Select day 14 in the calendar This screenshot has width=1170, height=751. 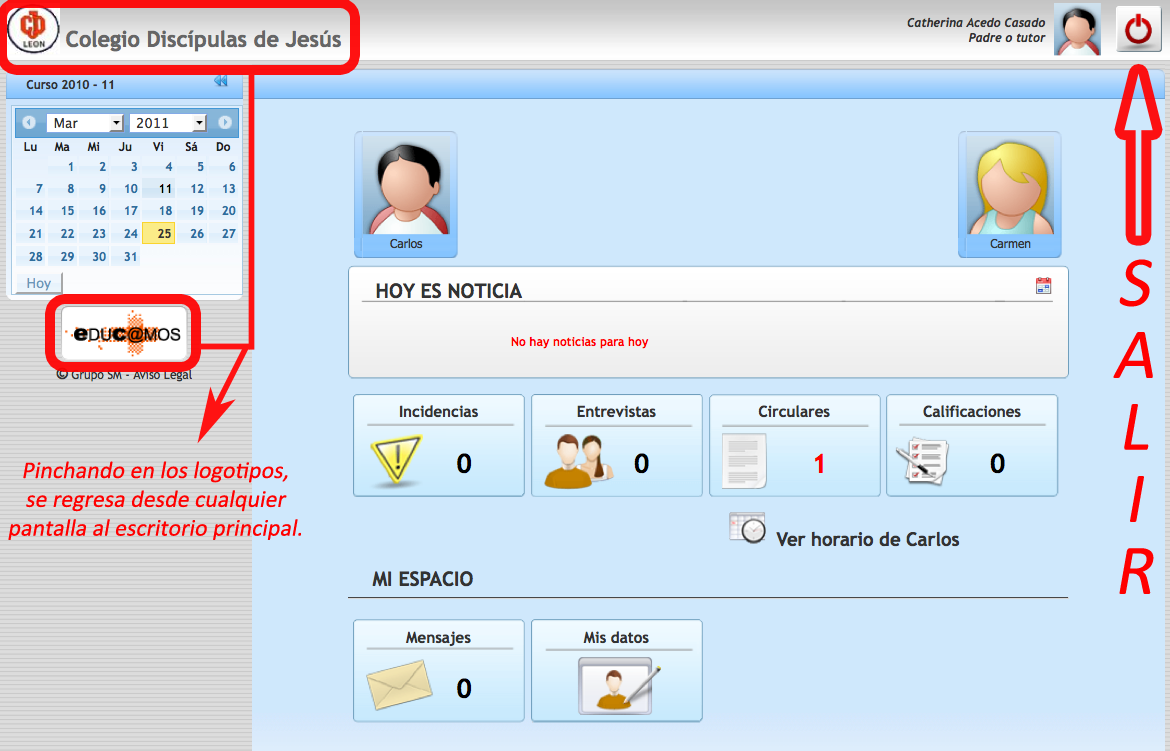31,211
